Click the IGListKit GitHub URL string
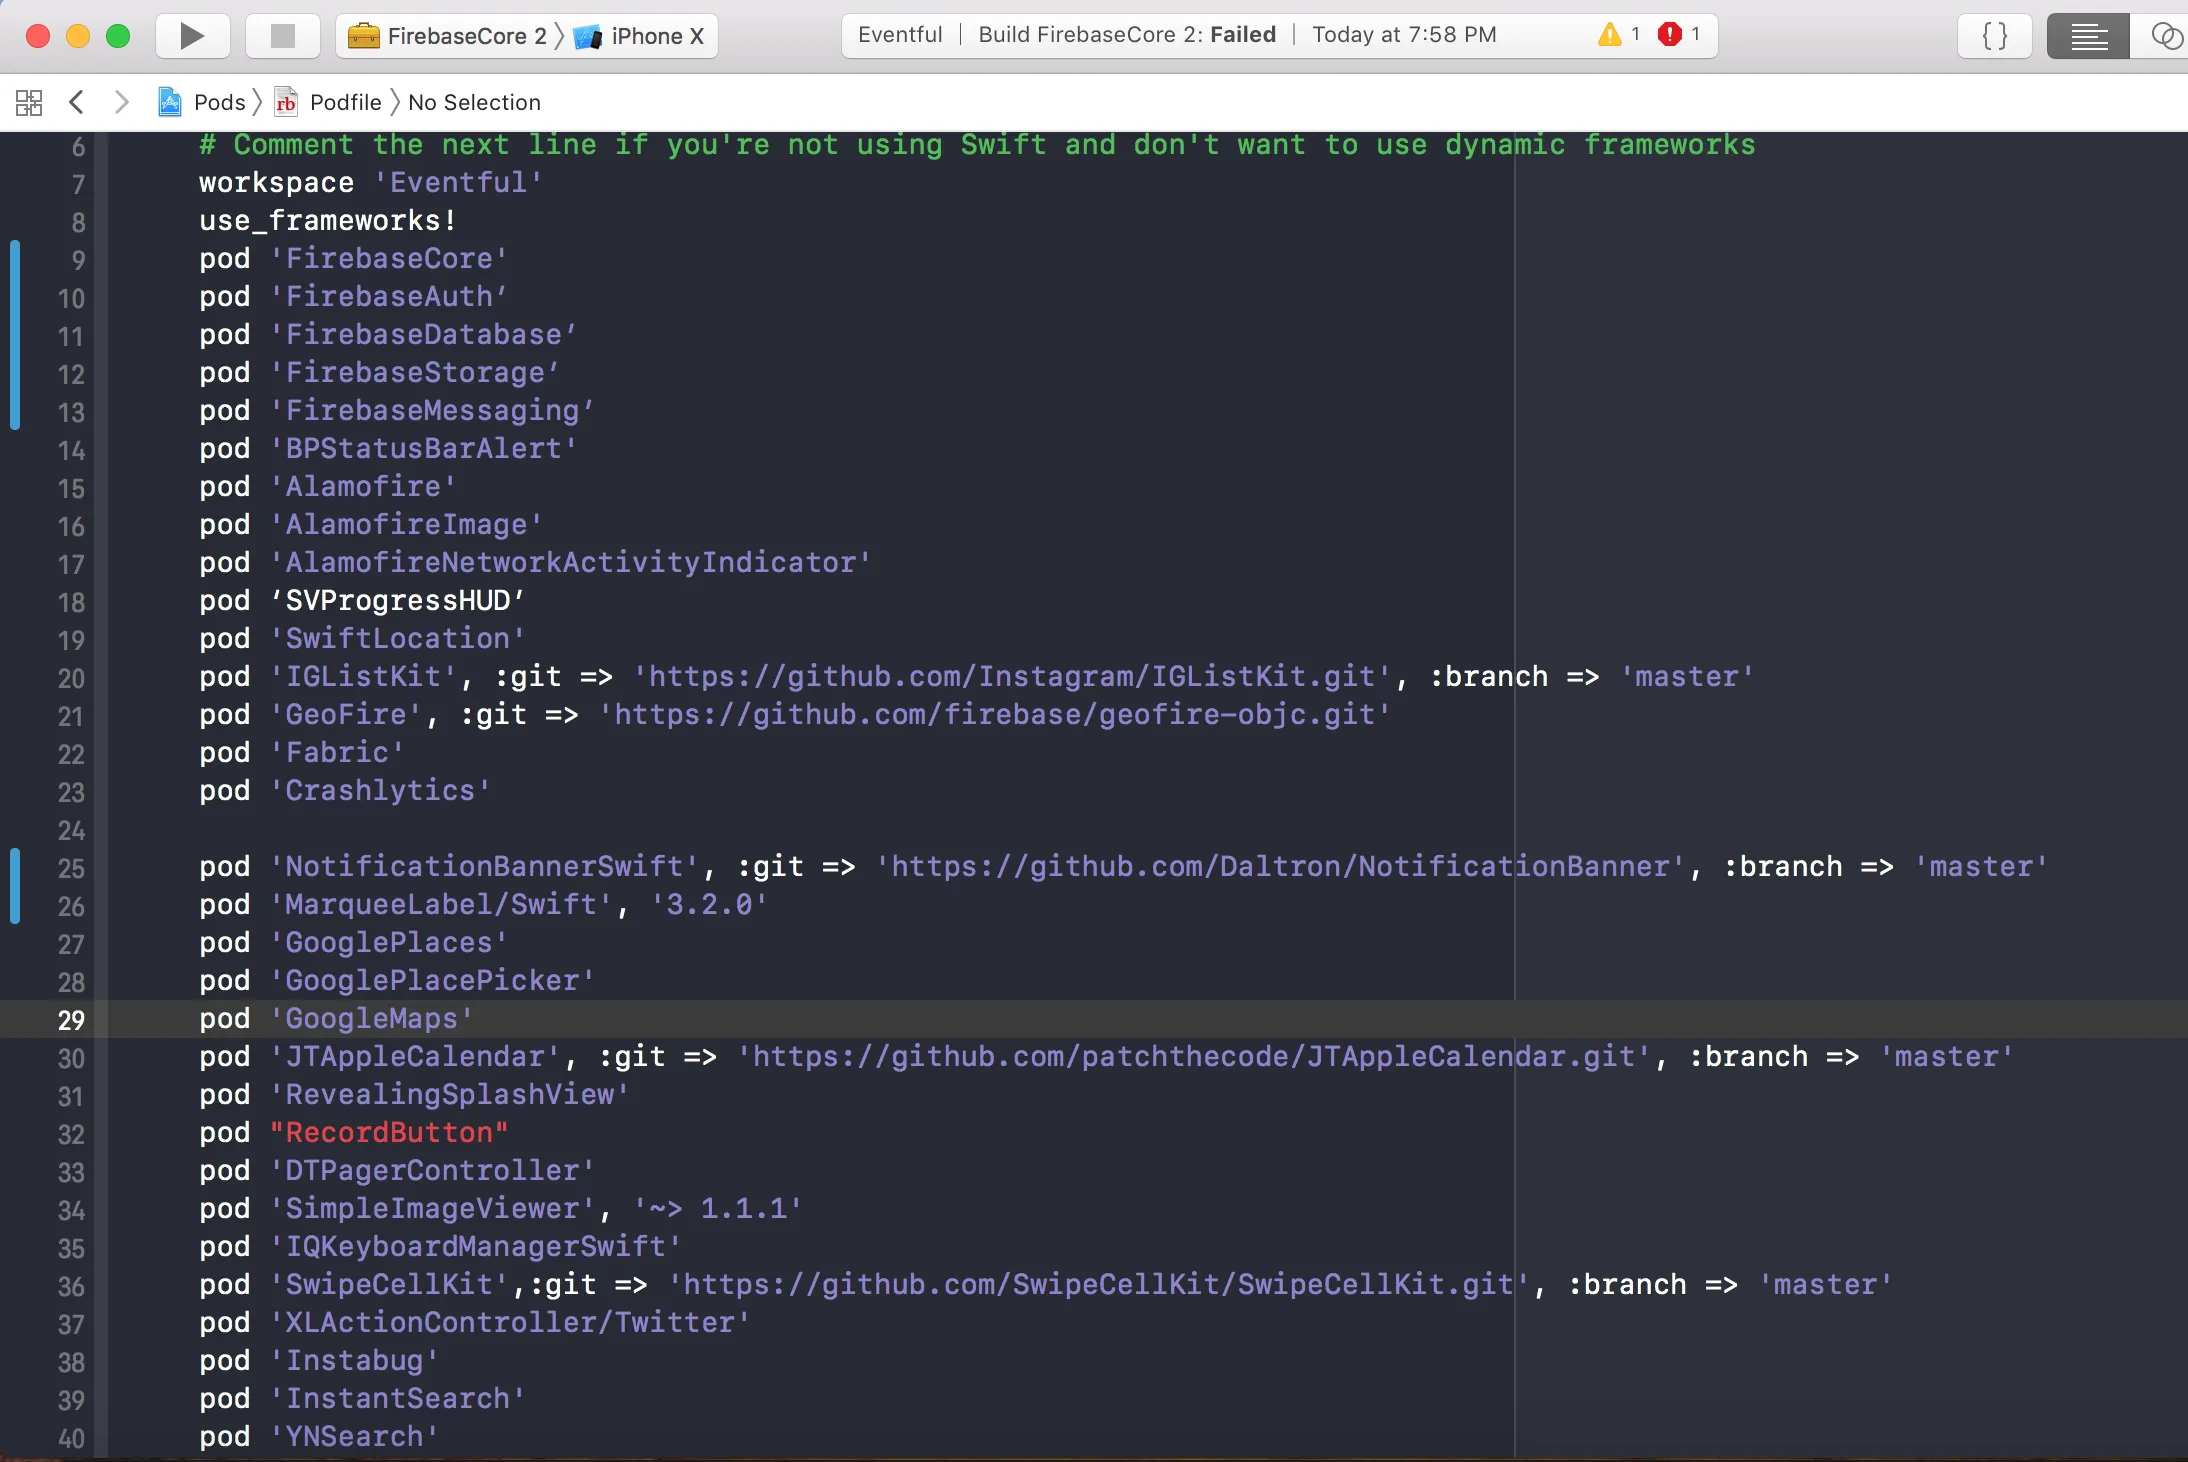This screenshot has width=2188, height=1462. [1012, 677]
